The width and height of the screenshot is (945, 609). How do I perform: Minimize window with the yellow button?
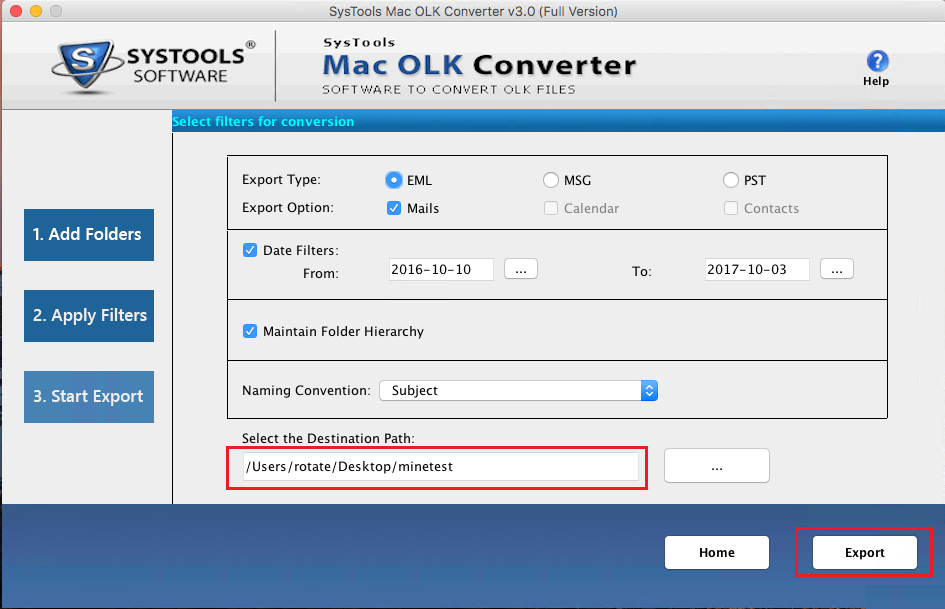tap(36, 11)
